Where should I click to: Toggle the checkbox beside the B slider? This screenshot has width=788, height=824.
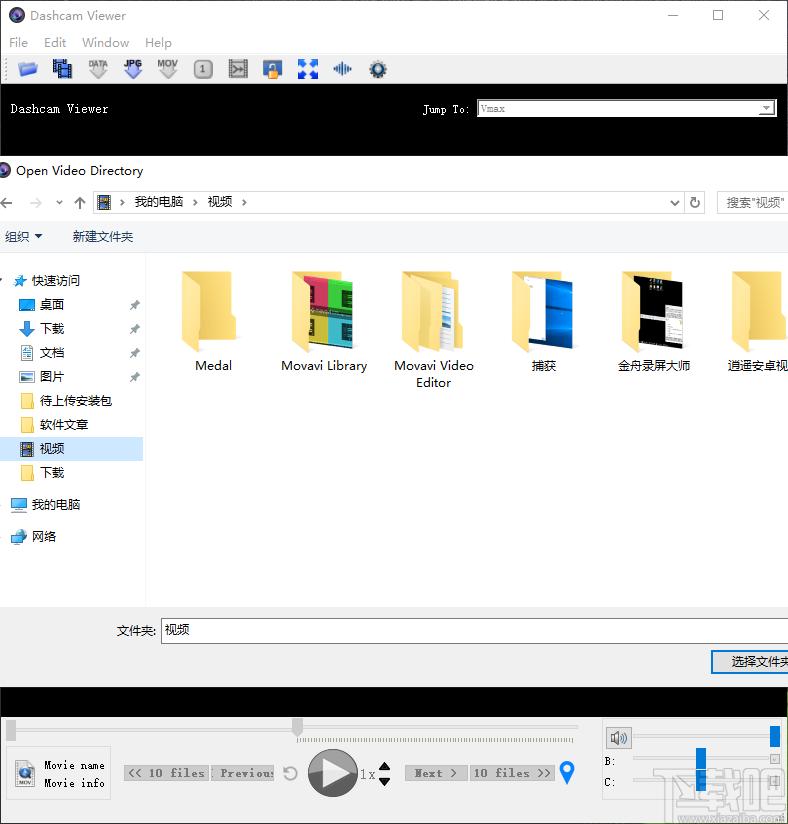point(774,759)
